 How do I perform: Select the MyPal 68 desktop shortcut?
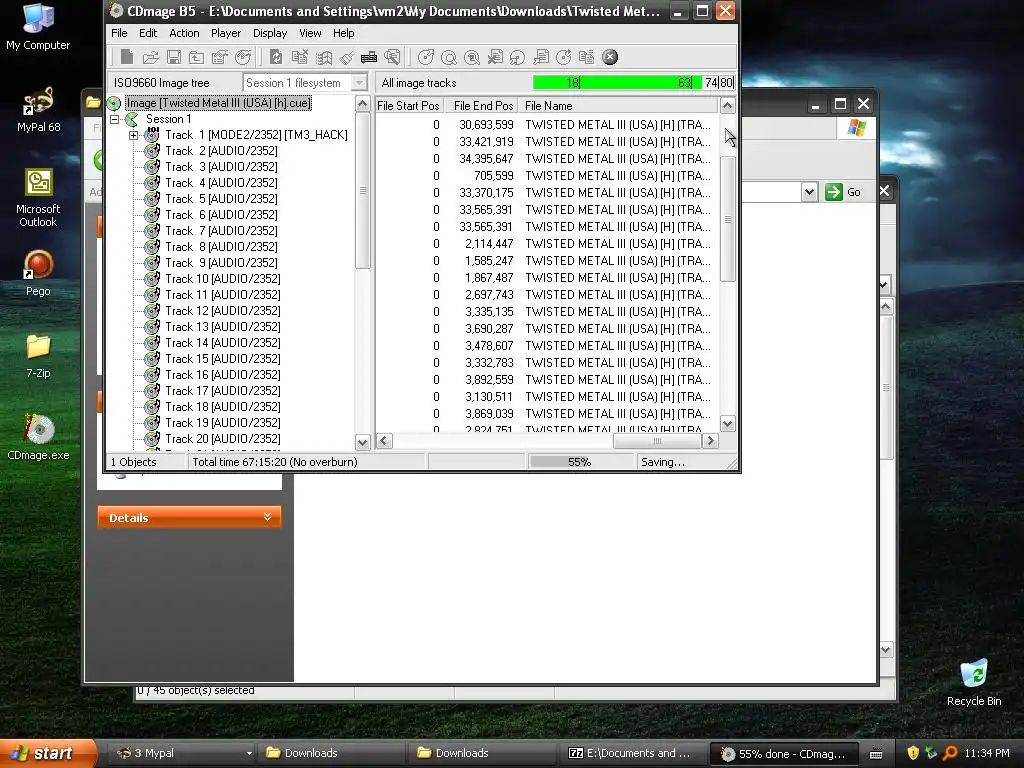[38, 109]
